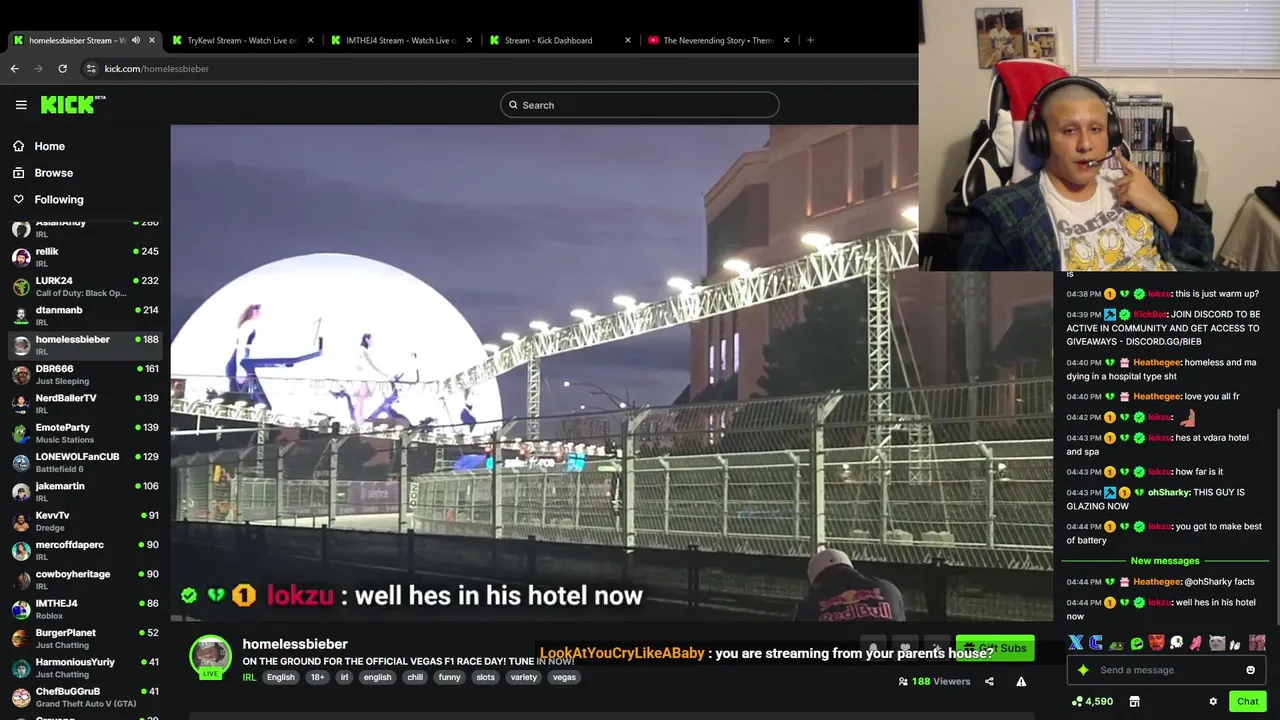The height and width of the screenshot is (720, 1280).
Task: Open site information icon in address bar
Action: coord(91,69)
